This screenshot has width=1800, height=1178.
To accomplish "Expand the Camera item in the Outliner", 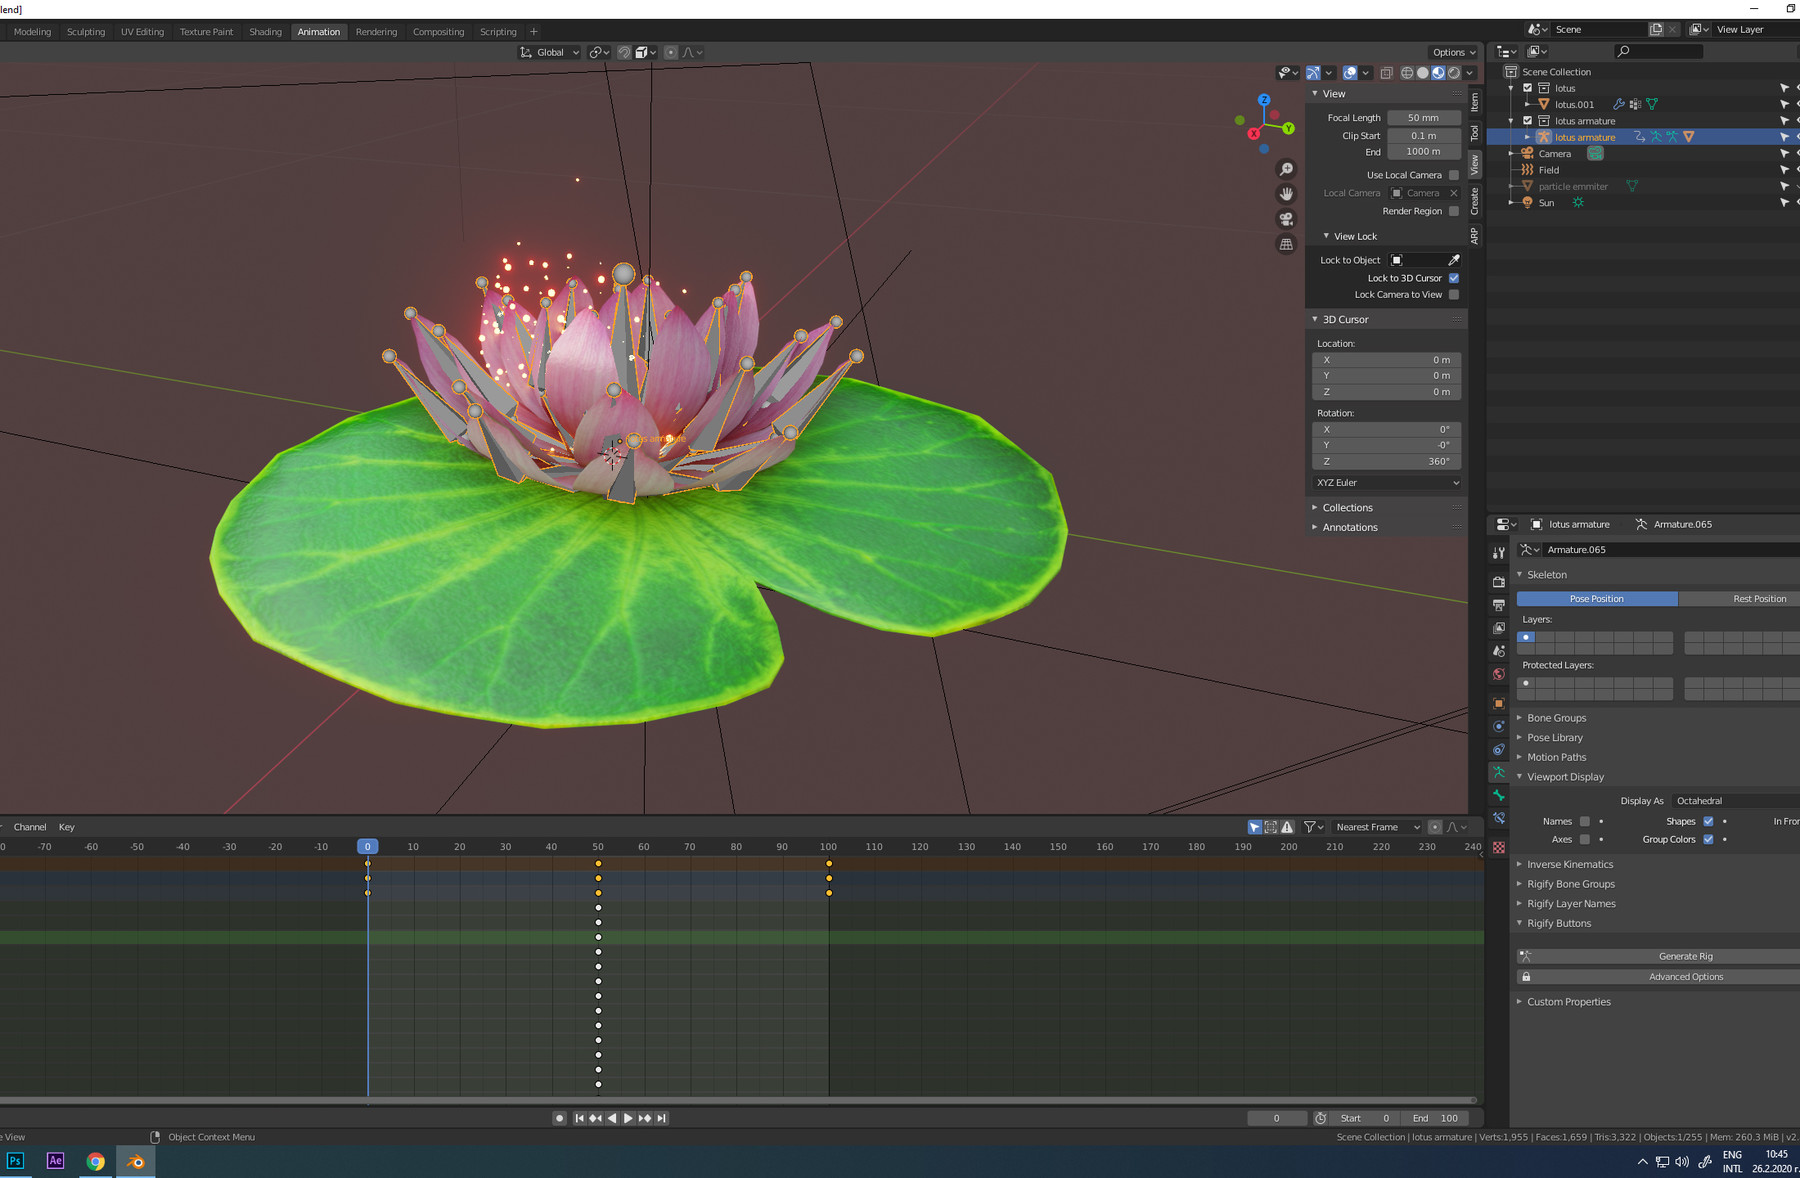I will pyautogui.click(x=1511, y=153).
